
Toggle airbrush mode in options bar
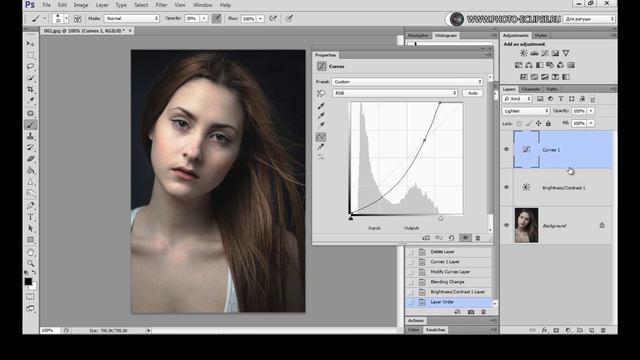[x=273, y=18]
